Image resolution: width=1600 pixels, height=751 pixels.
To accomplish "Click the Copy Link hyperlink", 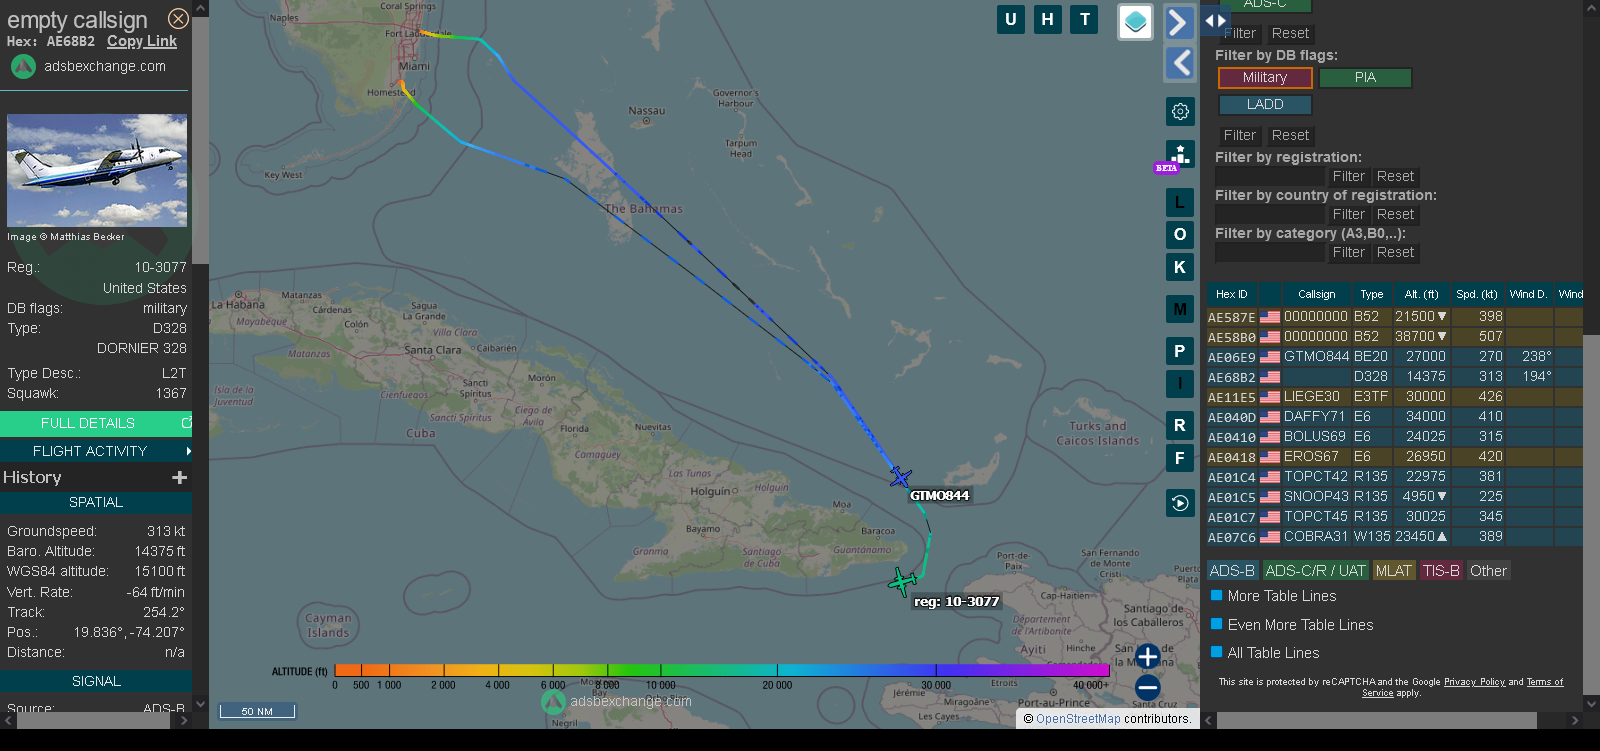I will (142, 41).
